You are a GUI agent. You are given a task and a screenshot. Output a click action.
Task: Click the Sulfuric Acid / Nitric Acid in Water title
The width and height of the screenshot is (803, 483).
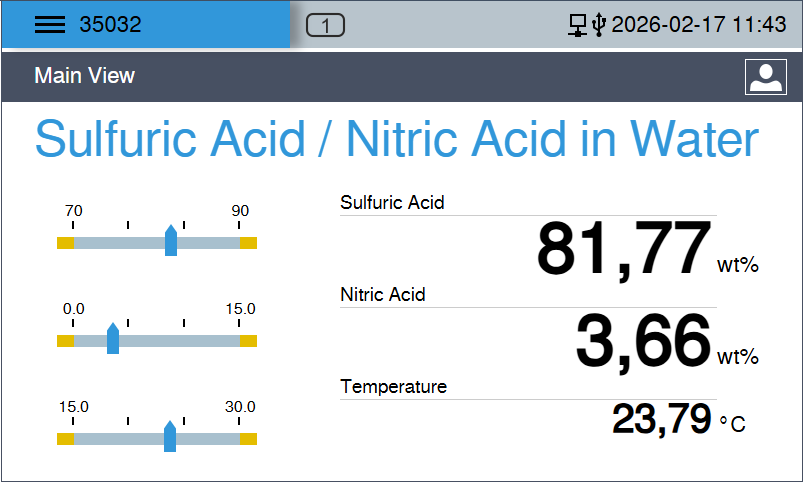397,139
